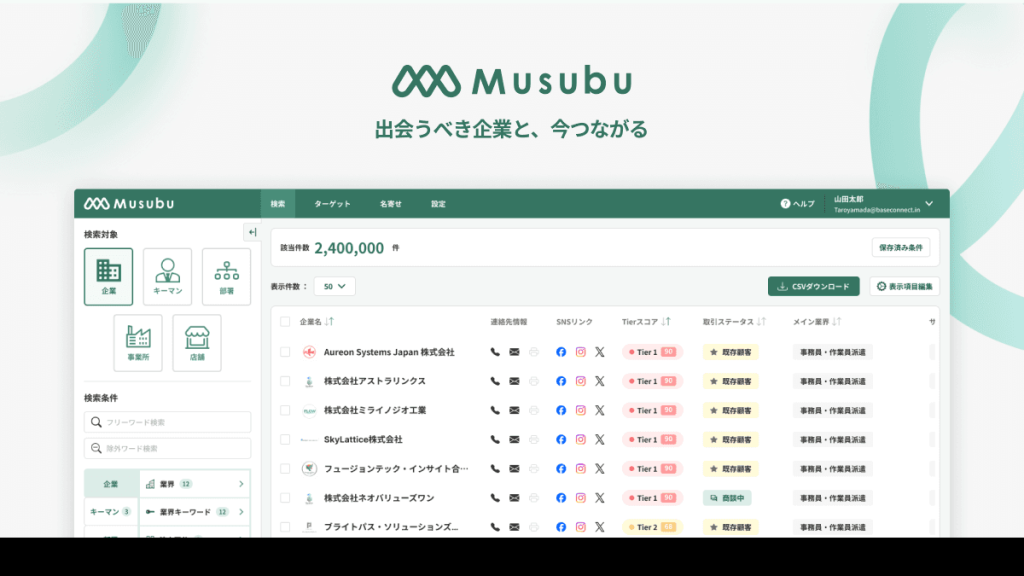
Task: Select the 部署 department search target
Action: point(227,276)
